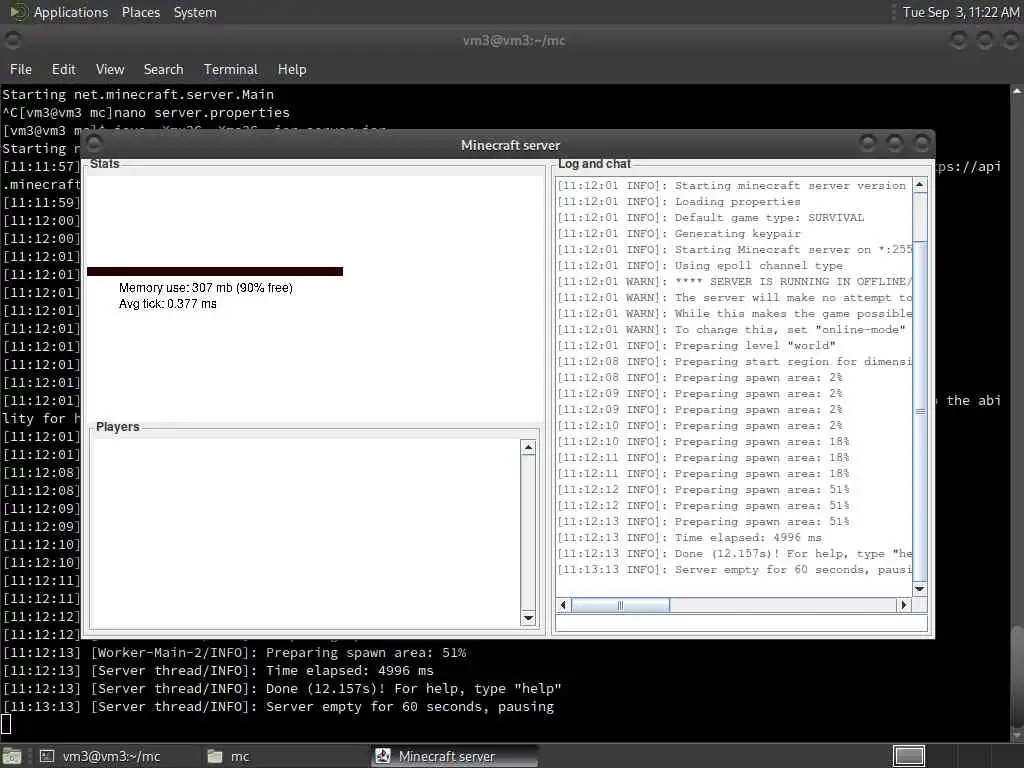The image size is (1024, 768).
Task: Open the File menu in the terminal
Action: point(21,69)
